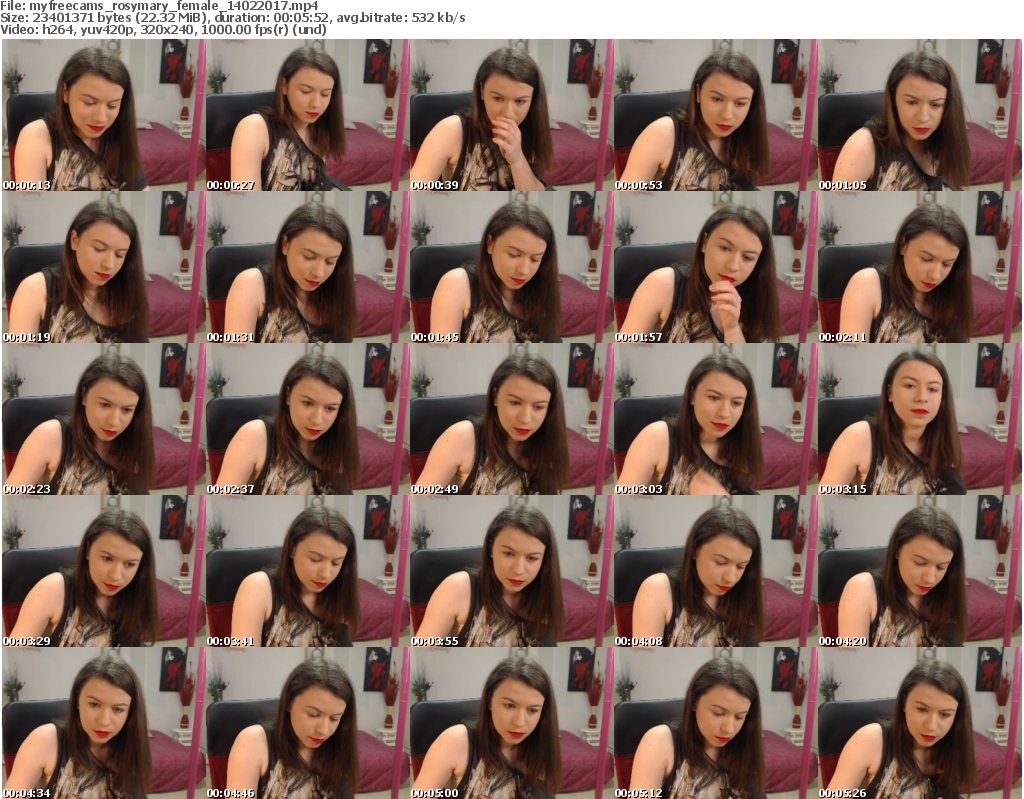Select the thumbnail stamped 00:00:13

(x=103, y=115)
